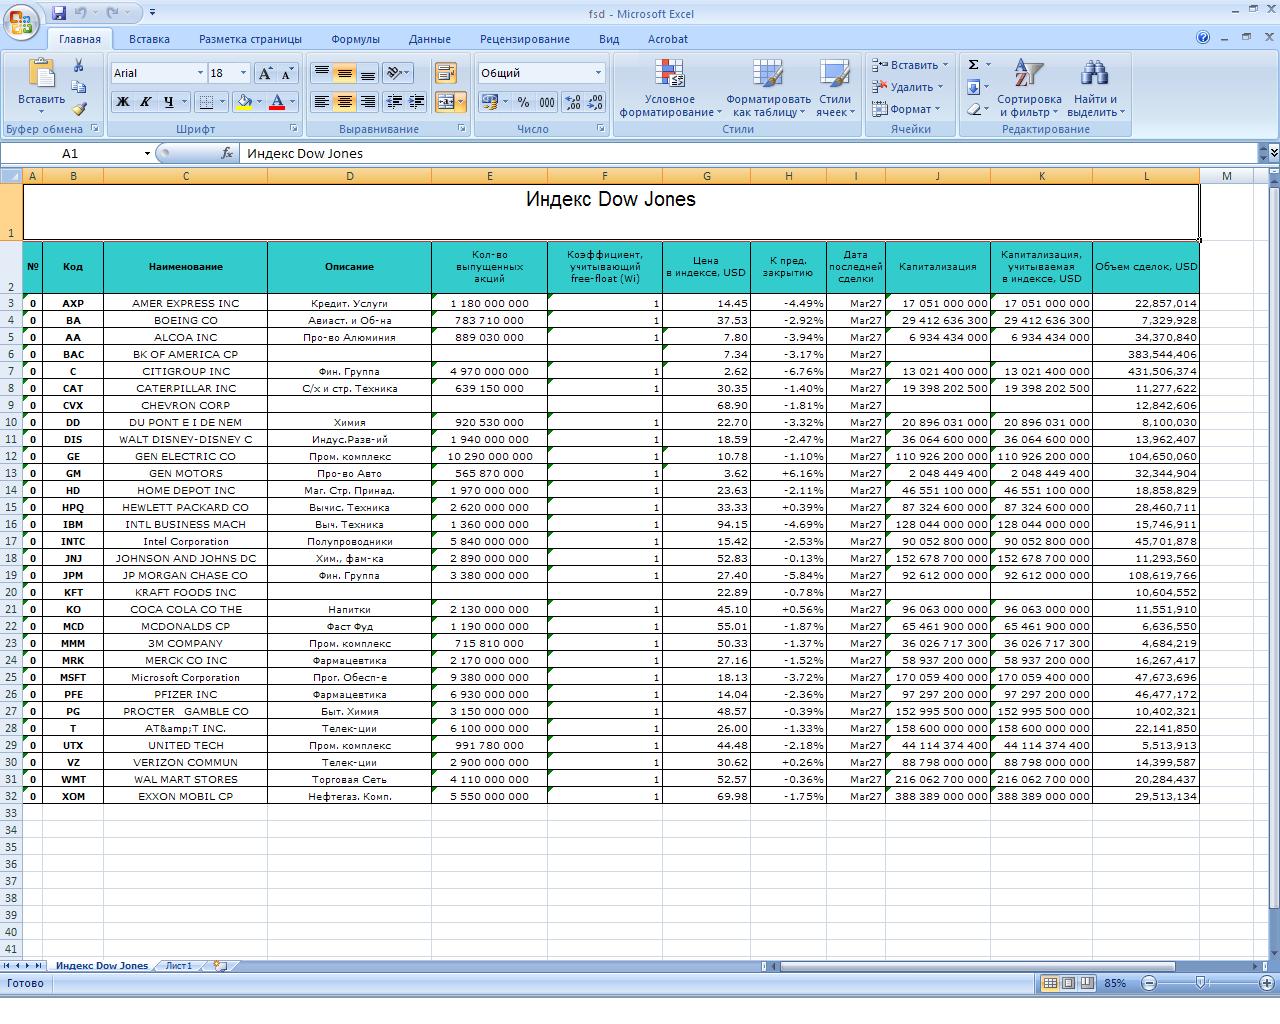Open the Name Box dropdown arrow

147,153
